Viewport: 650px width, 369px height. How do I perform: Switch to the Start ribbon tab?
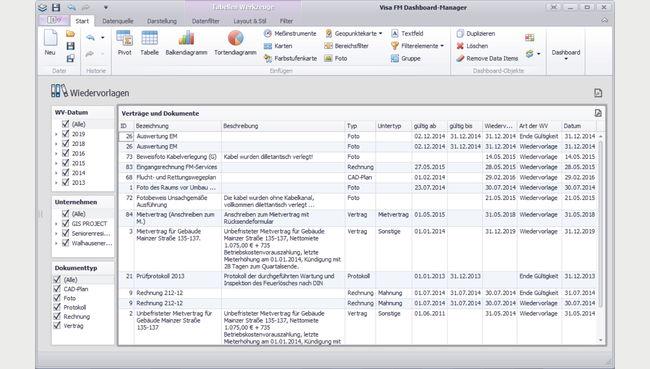[82, 21]
